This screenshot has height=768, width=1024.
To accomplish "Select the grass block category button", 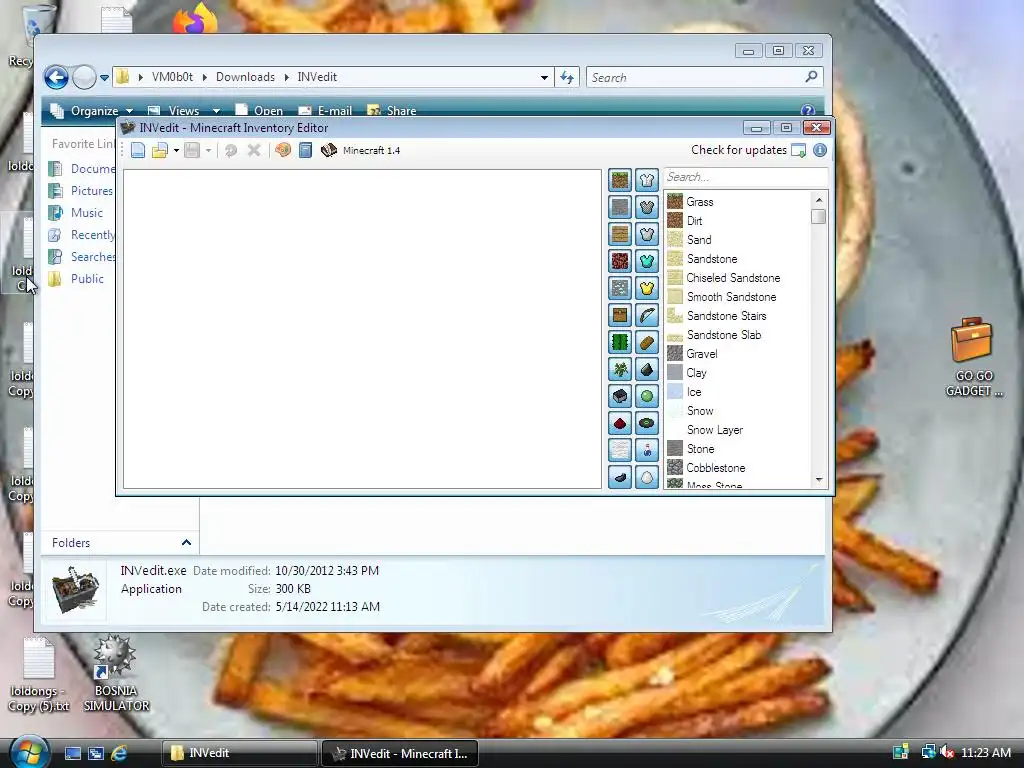I will 620,180.
